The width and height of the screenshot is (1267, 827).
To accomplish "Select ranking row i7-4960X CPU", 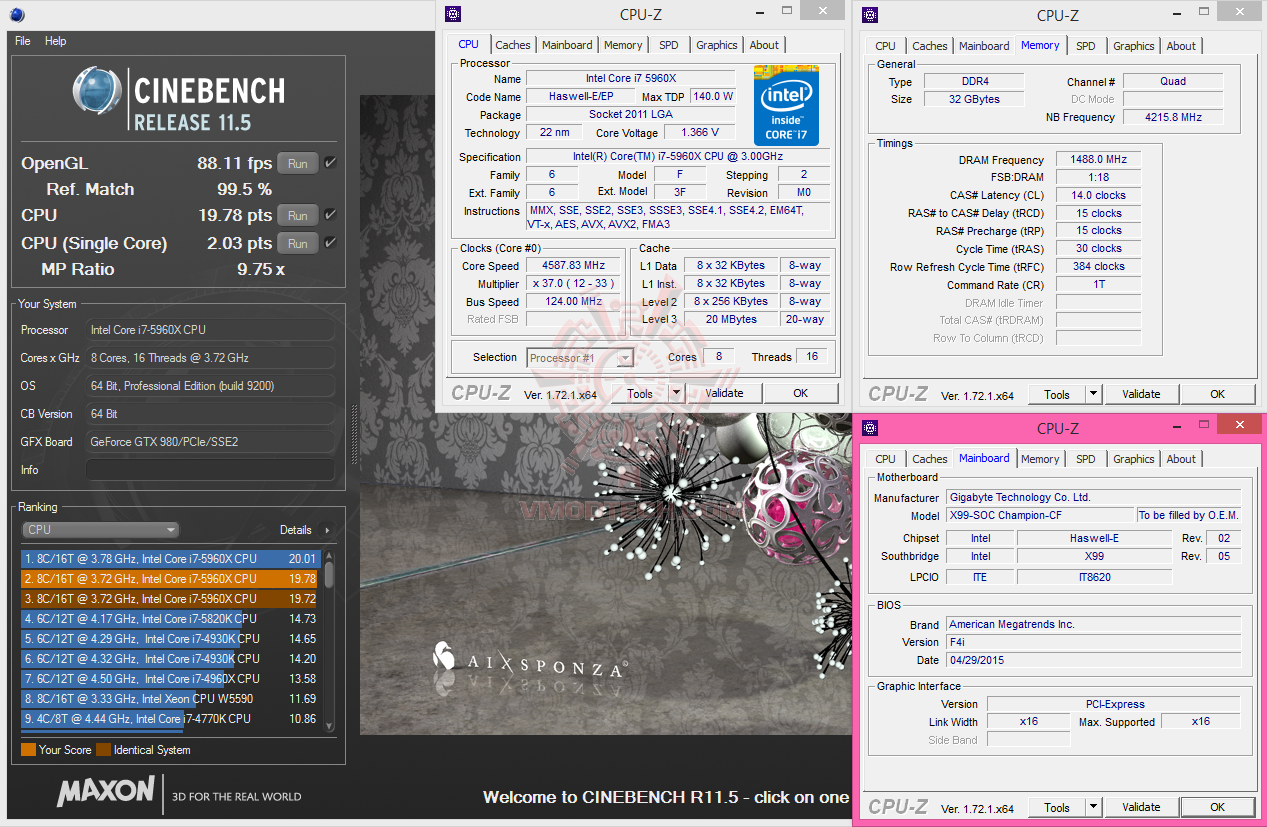I will (170, 679).
